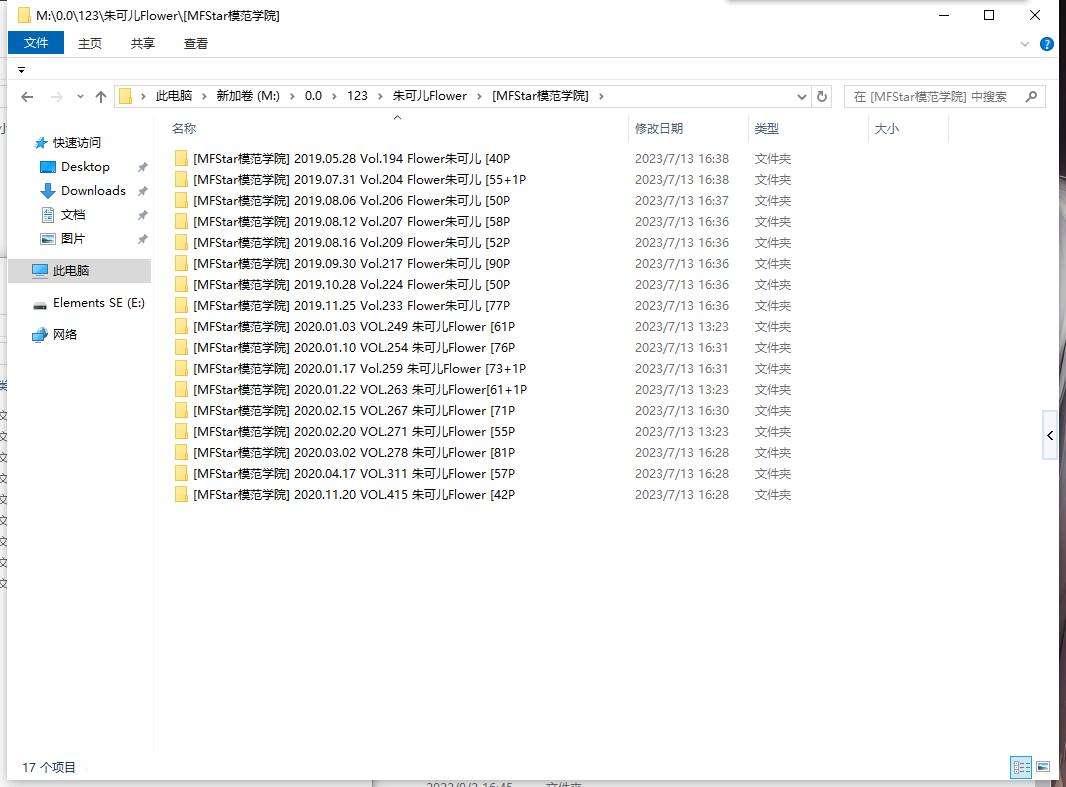
Task: Click the 0.0 breadcrumb segment
Action: tap(313, 96)
